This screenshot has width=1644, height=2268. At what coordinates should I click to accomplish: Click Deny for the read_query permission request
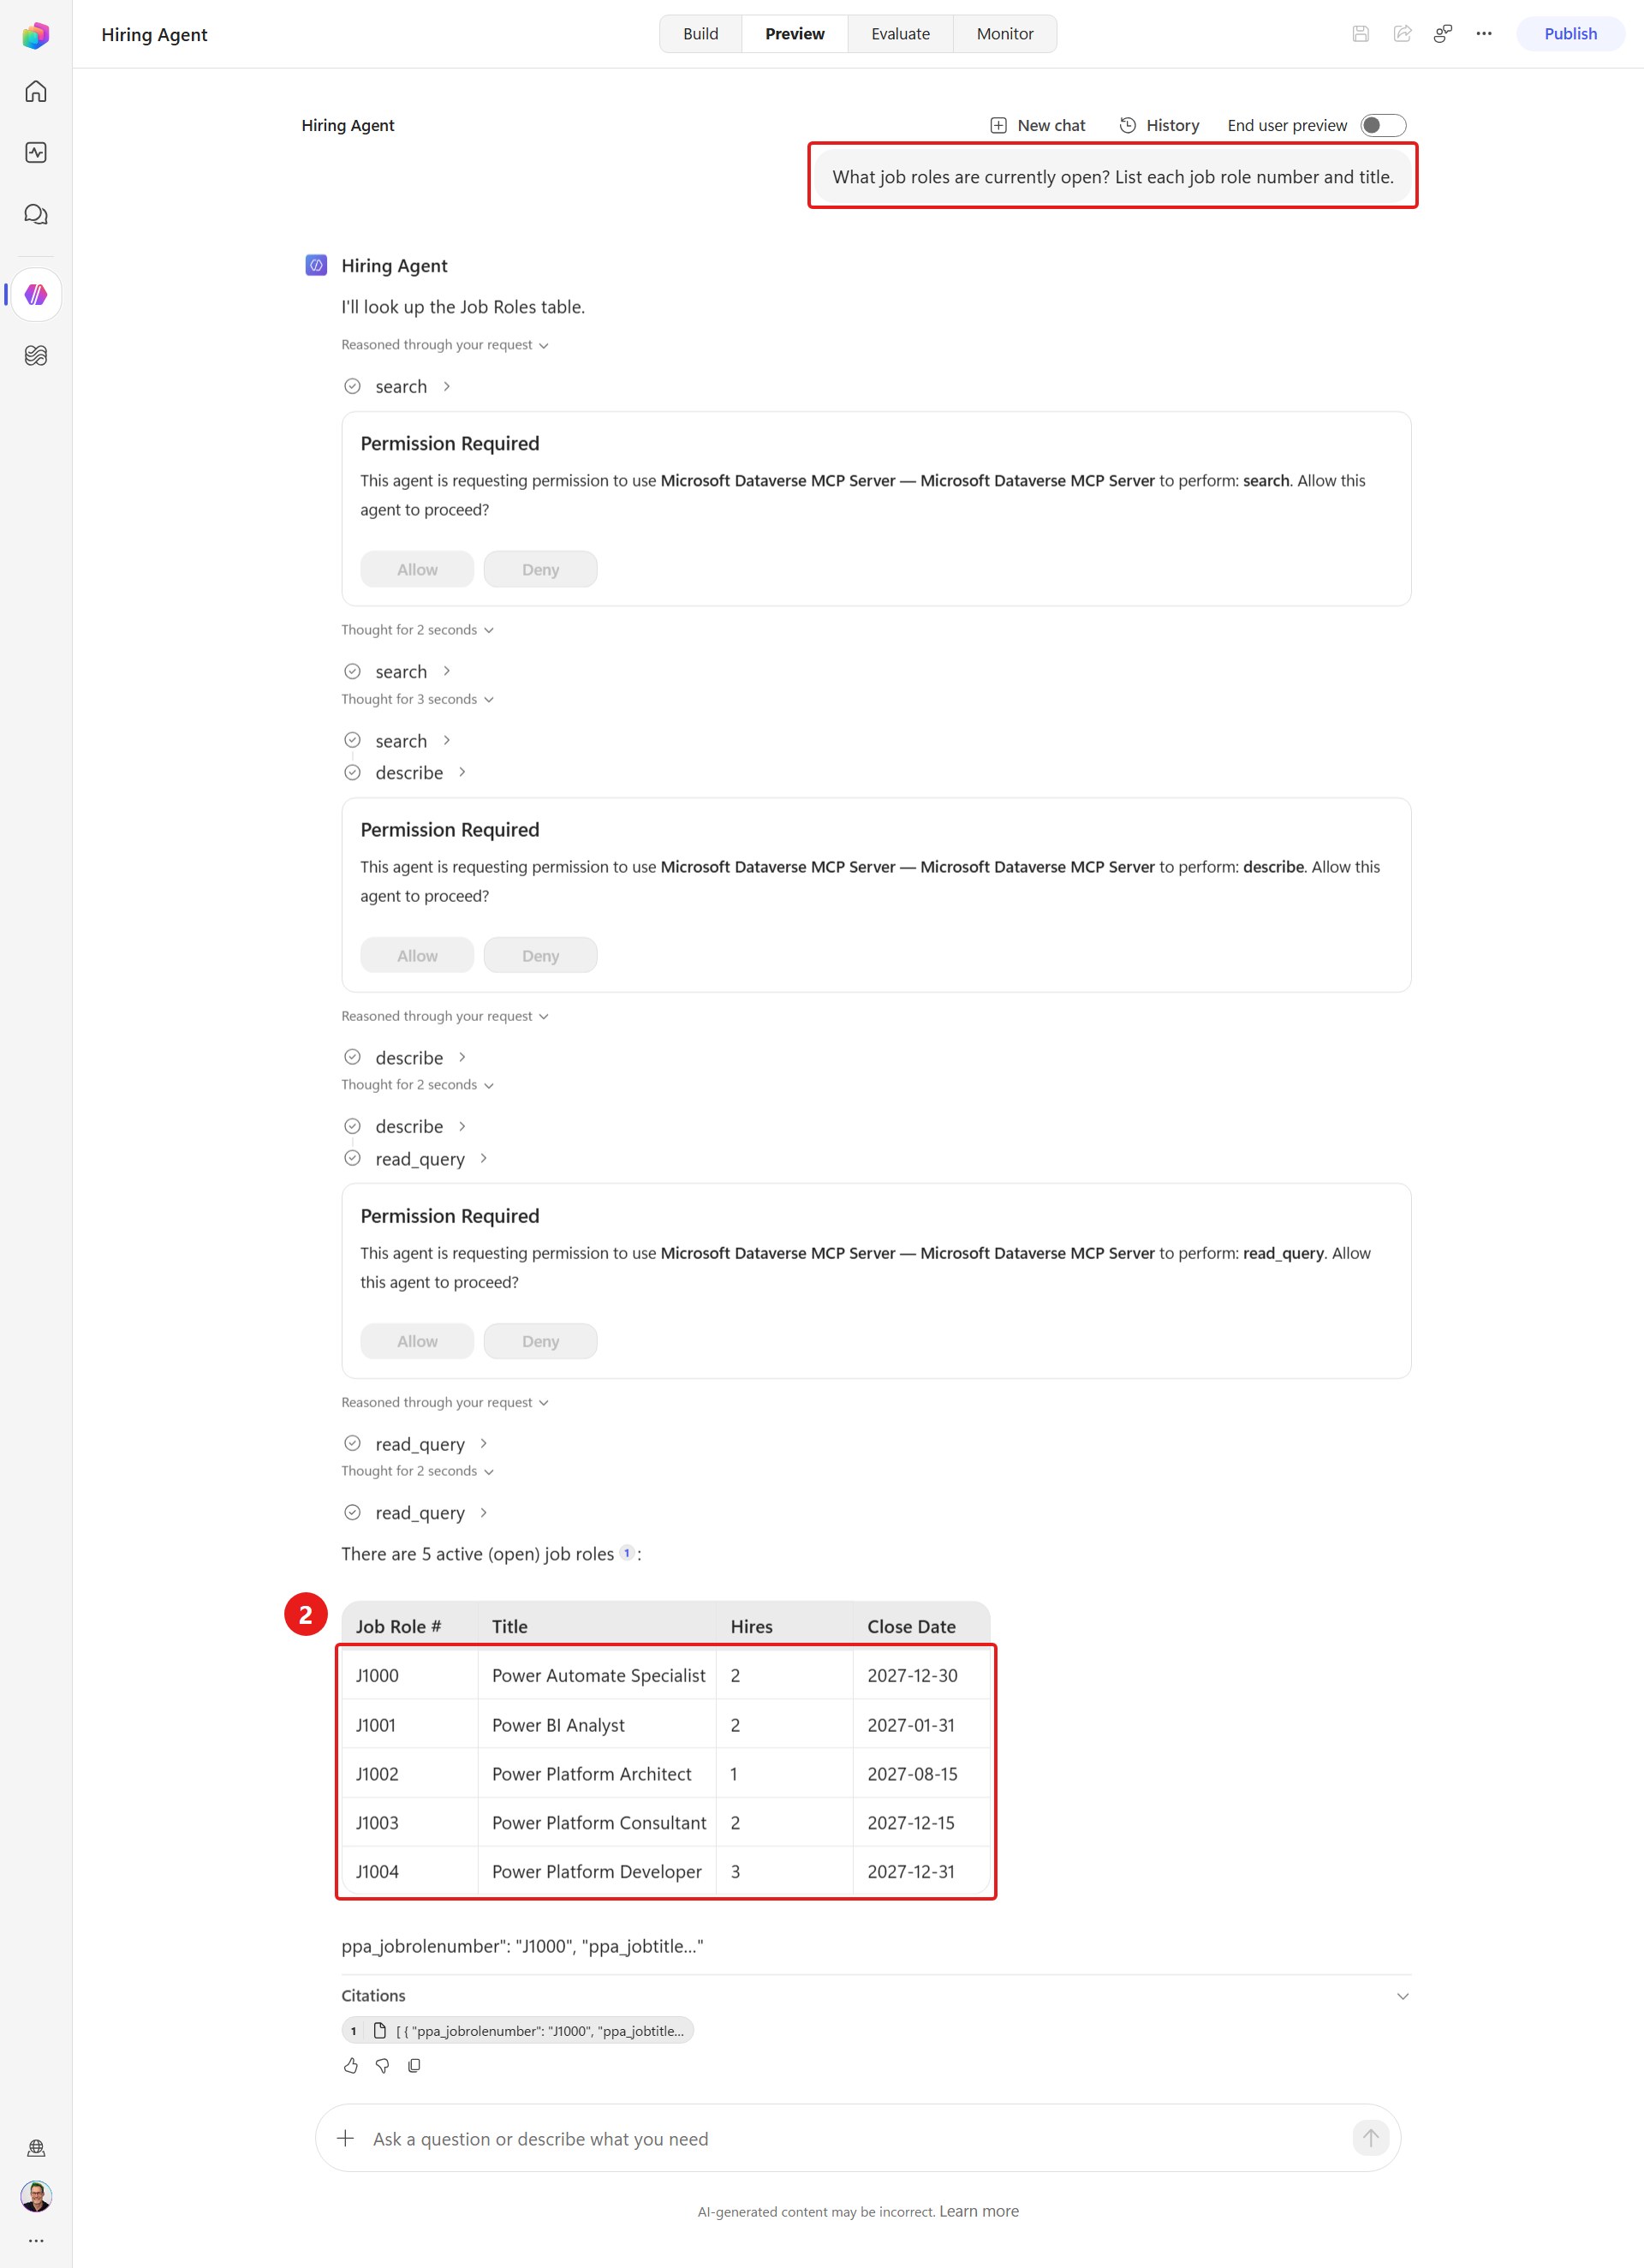(540, 1341)
